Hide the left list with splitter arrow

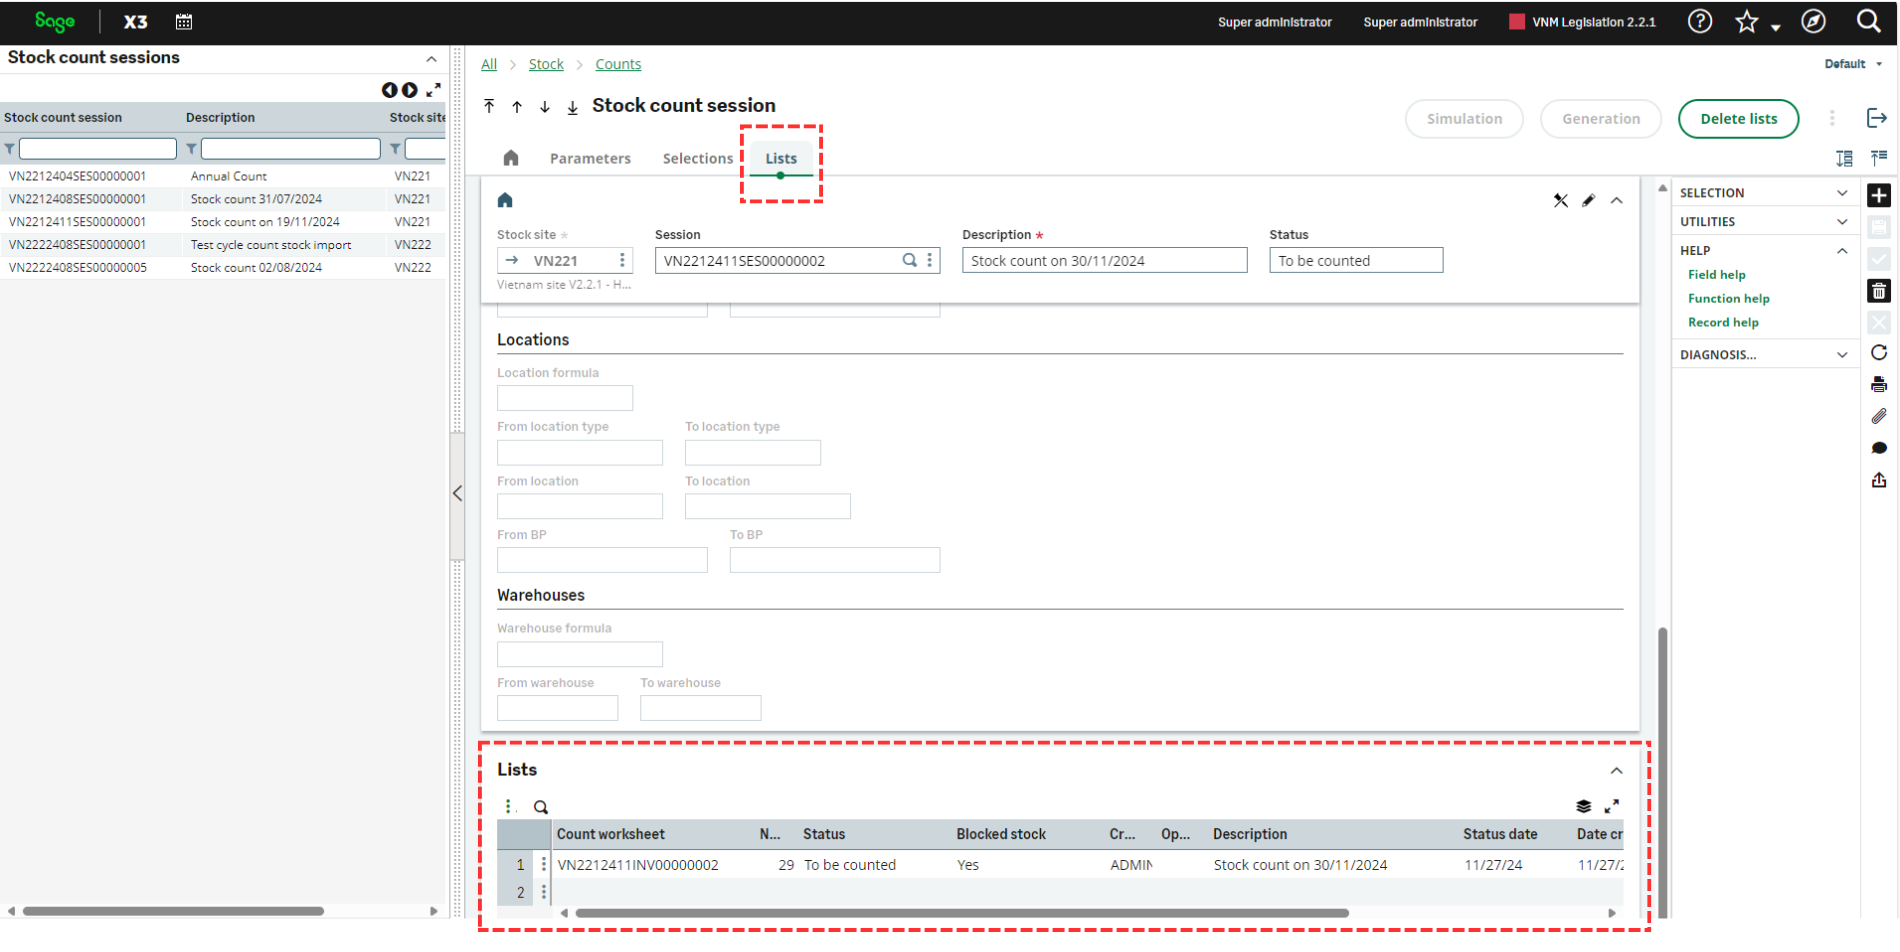(458, 493)
